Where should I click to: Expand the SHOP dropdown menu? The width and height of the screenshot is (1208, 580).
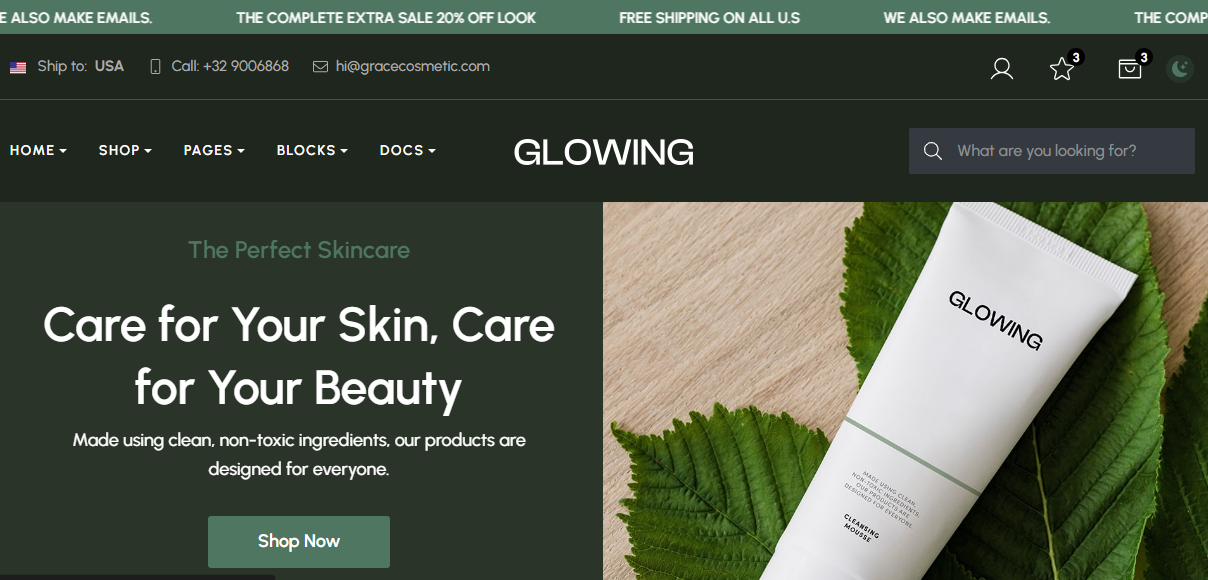[x=125, y=150]
